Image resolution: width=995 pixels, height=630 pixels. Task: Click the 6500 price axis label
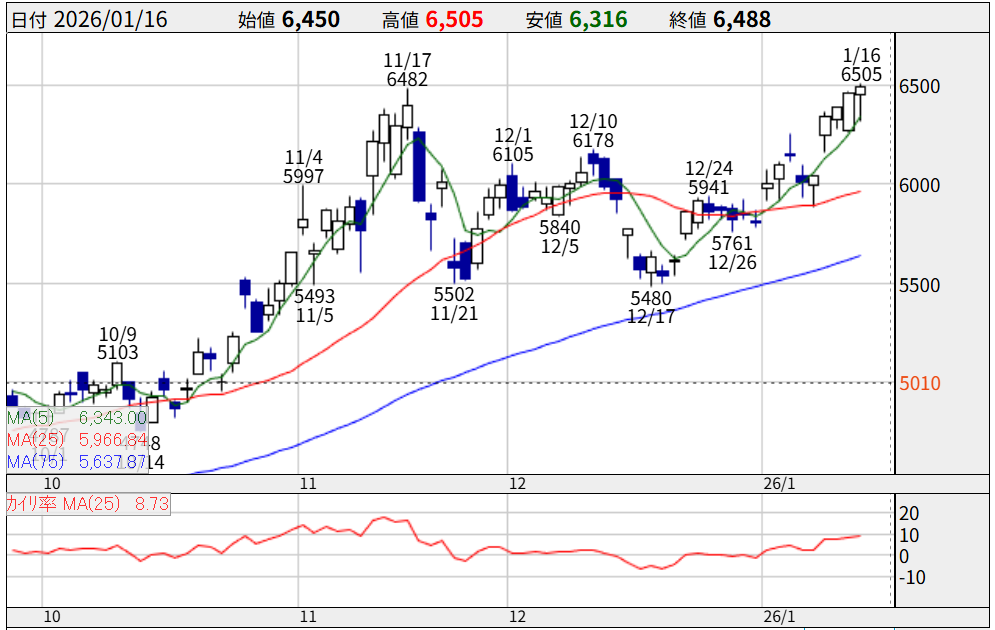(x=919, y=87)
